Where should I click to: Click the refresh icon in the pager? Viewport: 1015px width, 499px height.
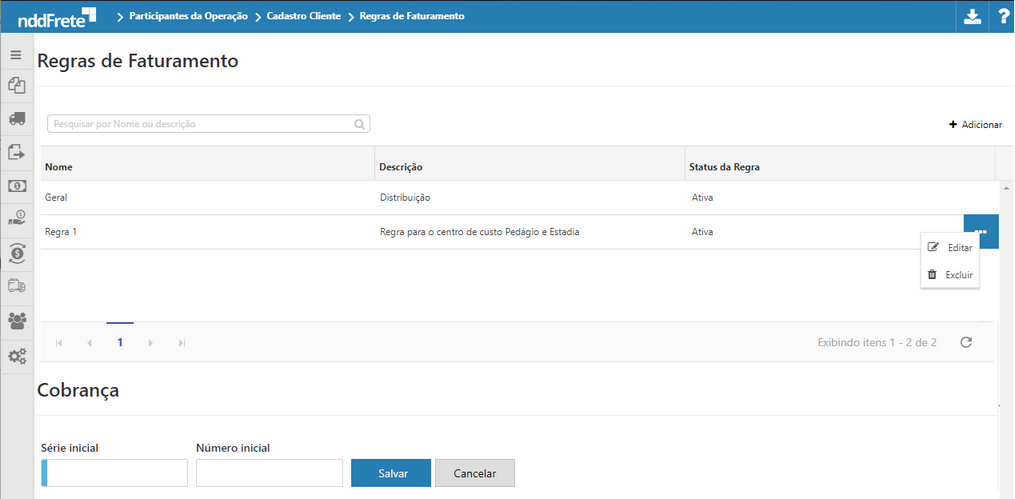(x=966, y=342)
